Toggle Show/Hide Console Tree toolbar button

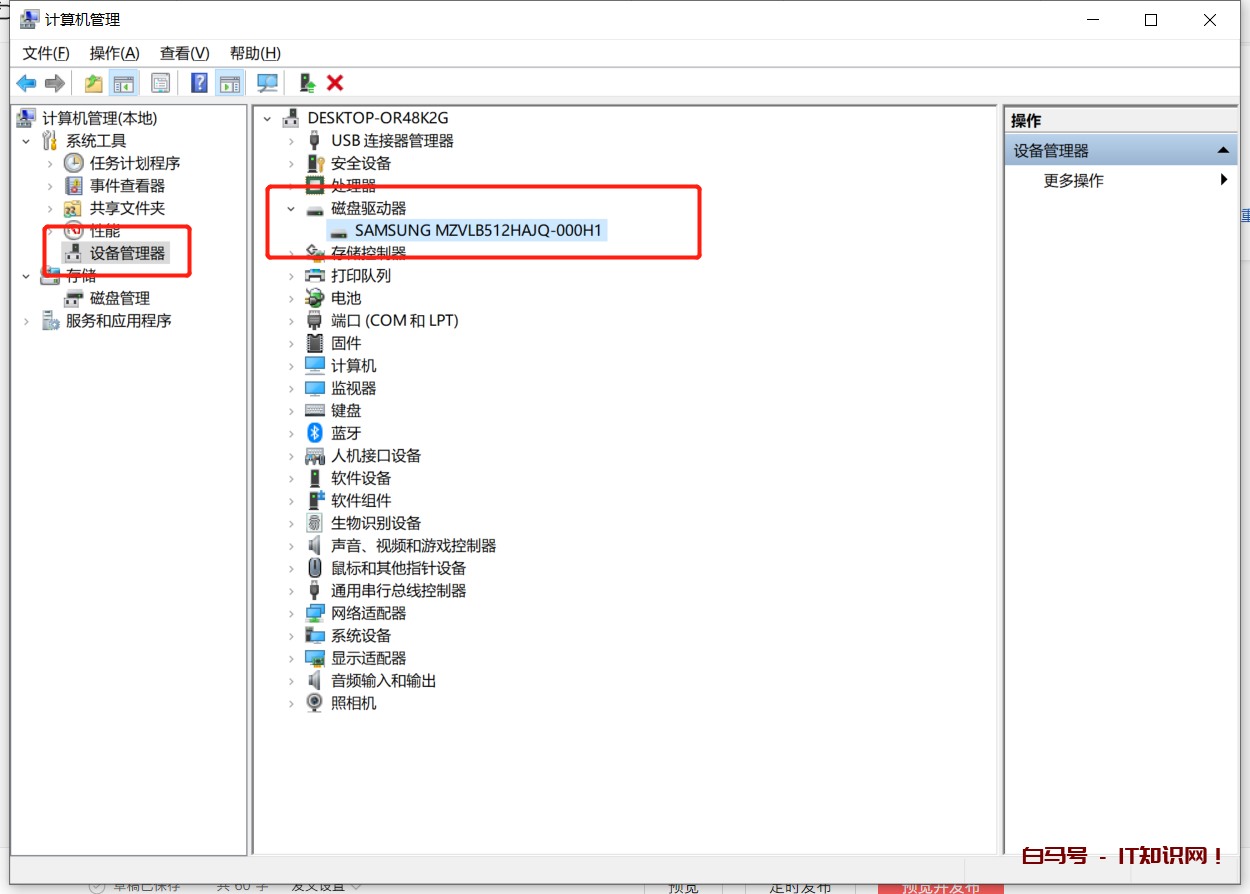pos(124,83)
